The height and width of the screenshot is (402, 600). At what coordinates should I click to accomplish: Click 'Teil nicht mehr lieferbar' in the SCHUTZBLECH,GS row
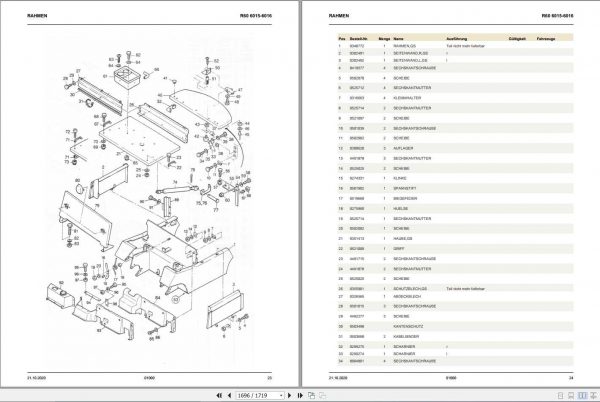(x=465, y=289)
